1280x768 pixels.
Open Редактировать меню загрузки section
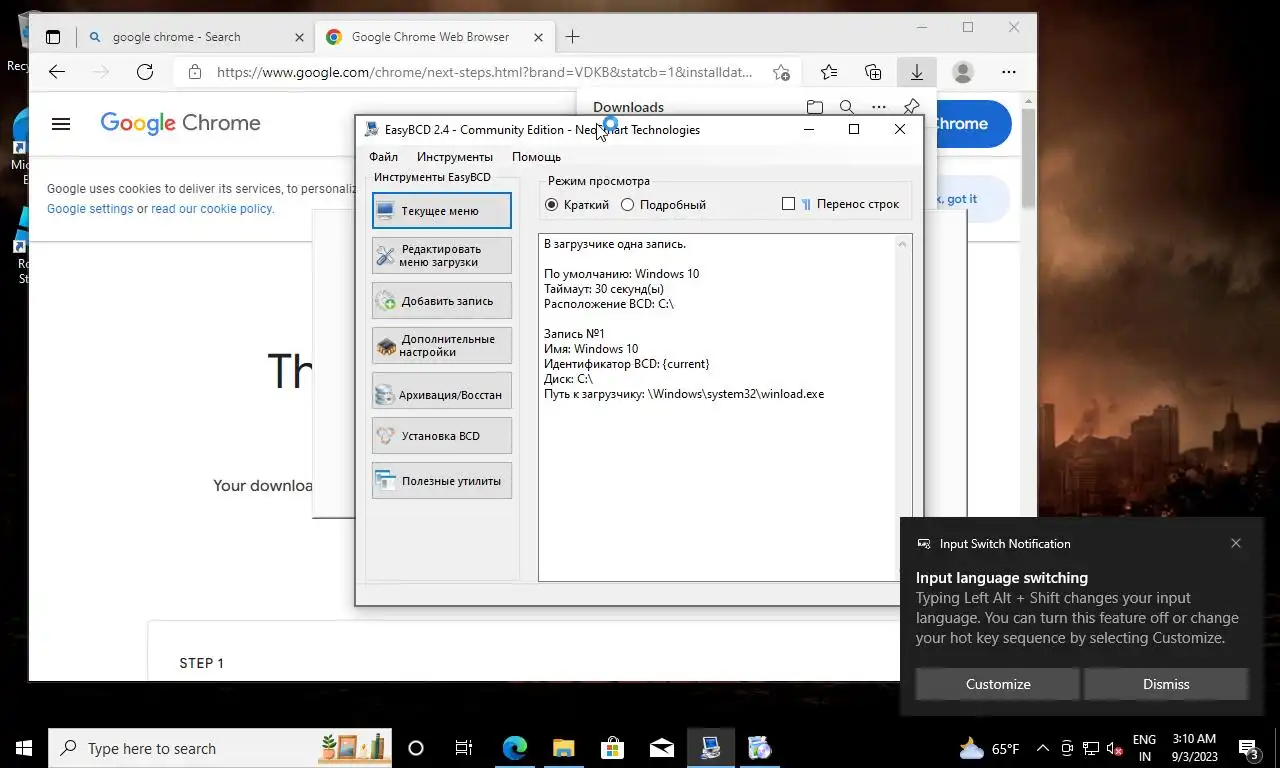click(x=442, y=256)
